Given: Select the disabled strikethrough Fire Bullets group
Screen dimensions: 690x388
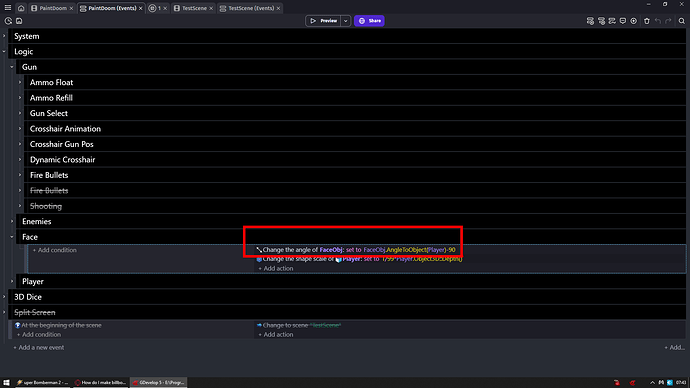Looking at the screenshot, I should click(x=49, y=190).
